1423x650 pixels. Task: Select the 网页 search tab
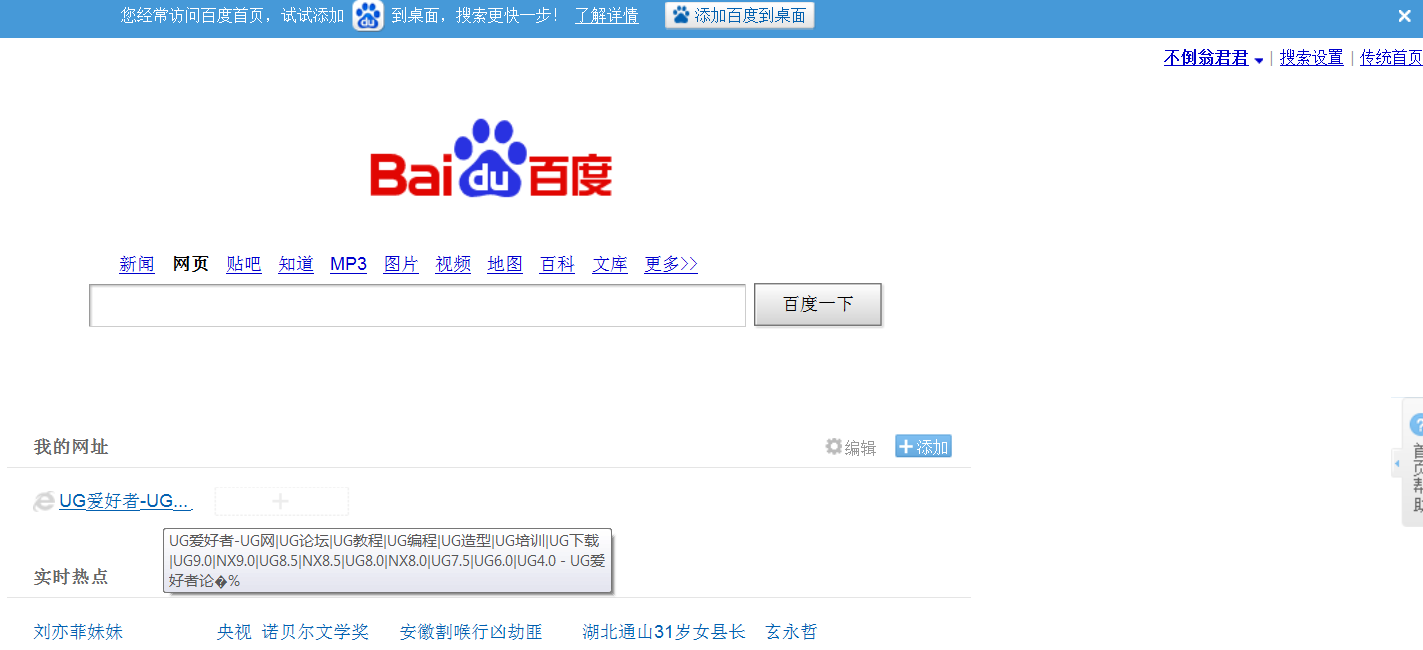(191, 264)
